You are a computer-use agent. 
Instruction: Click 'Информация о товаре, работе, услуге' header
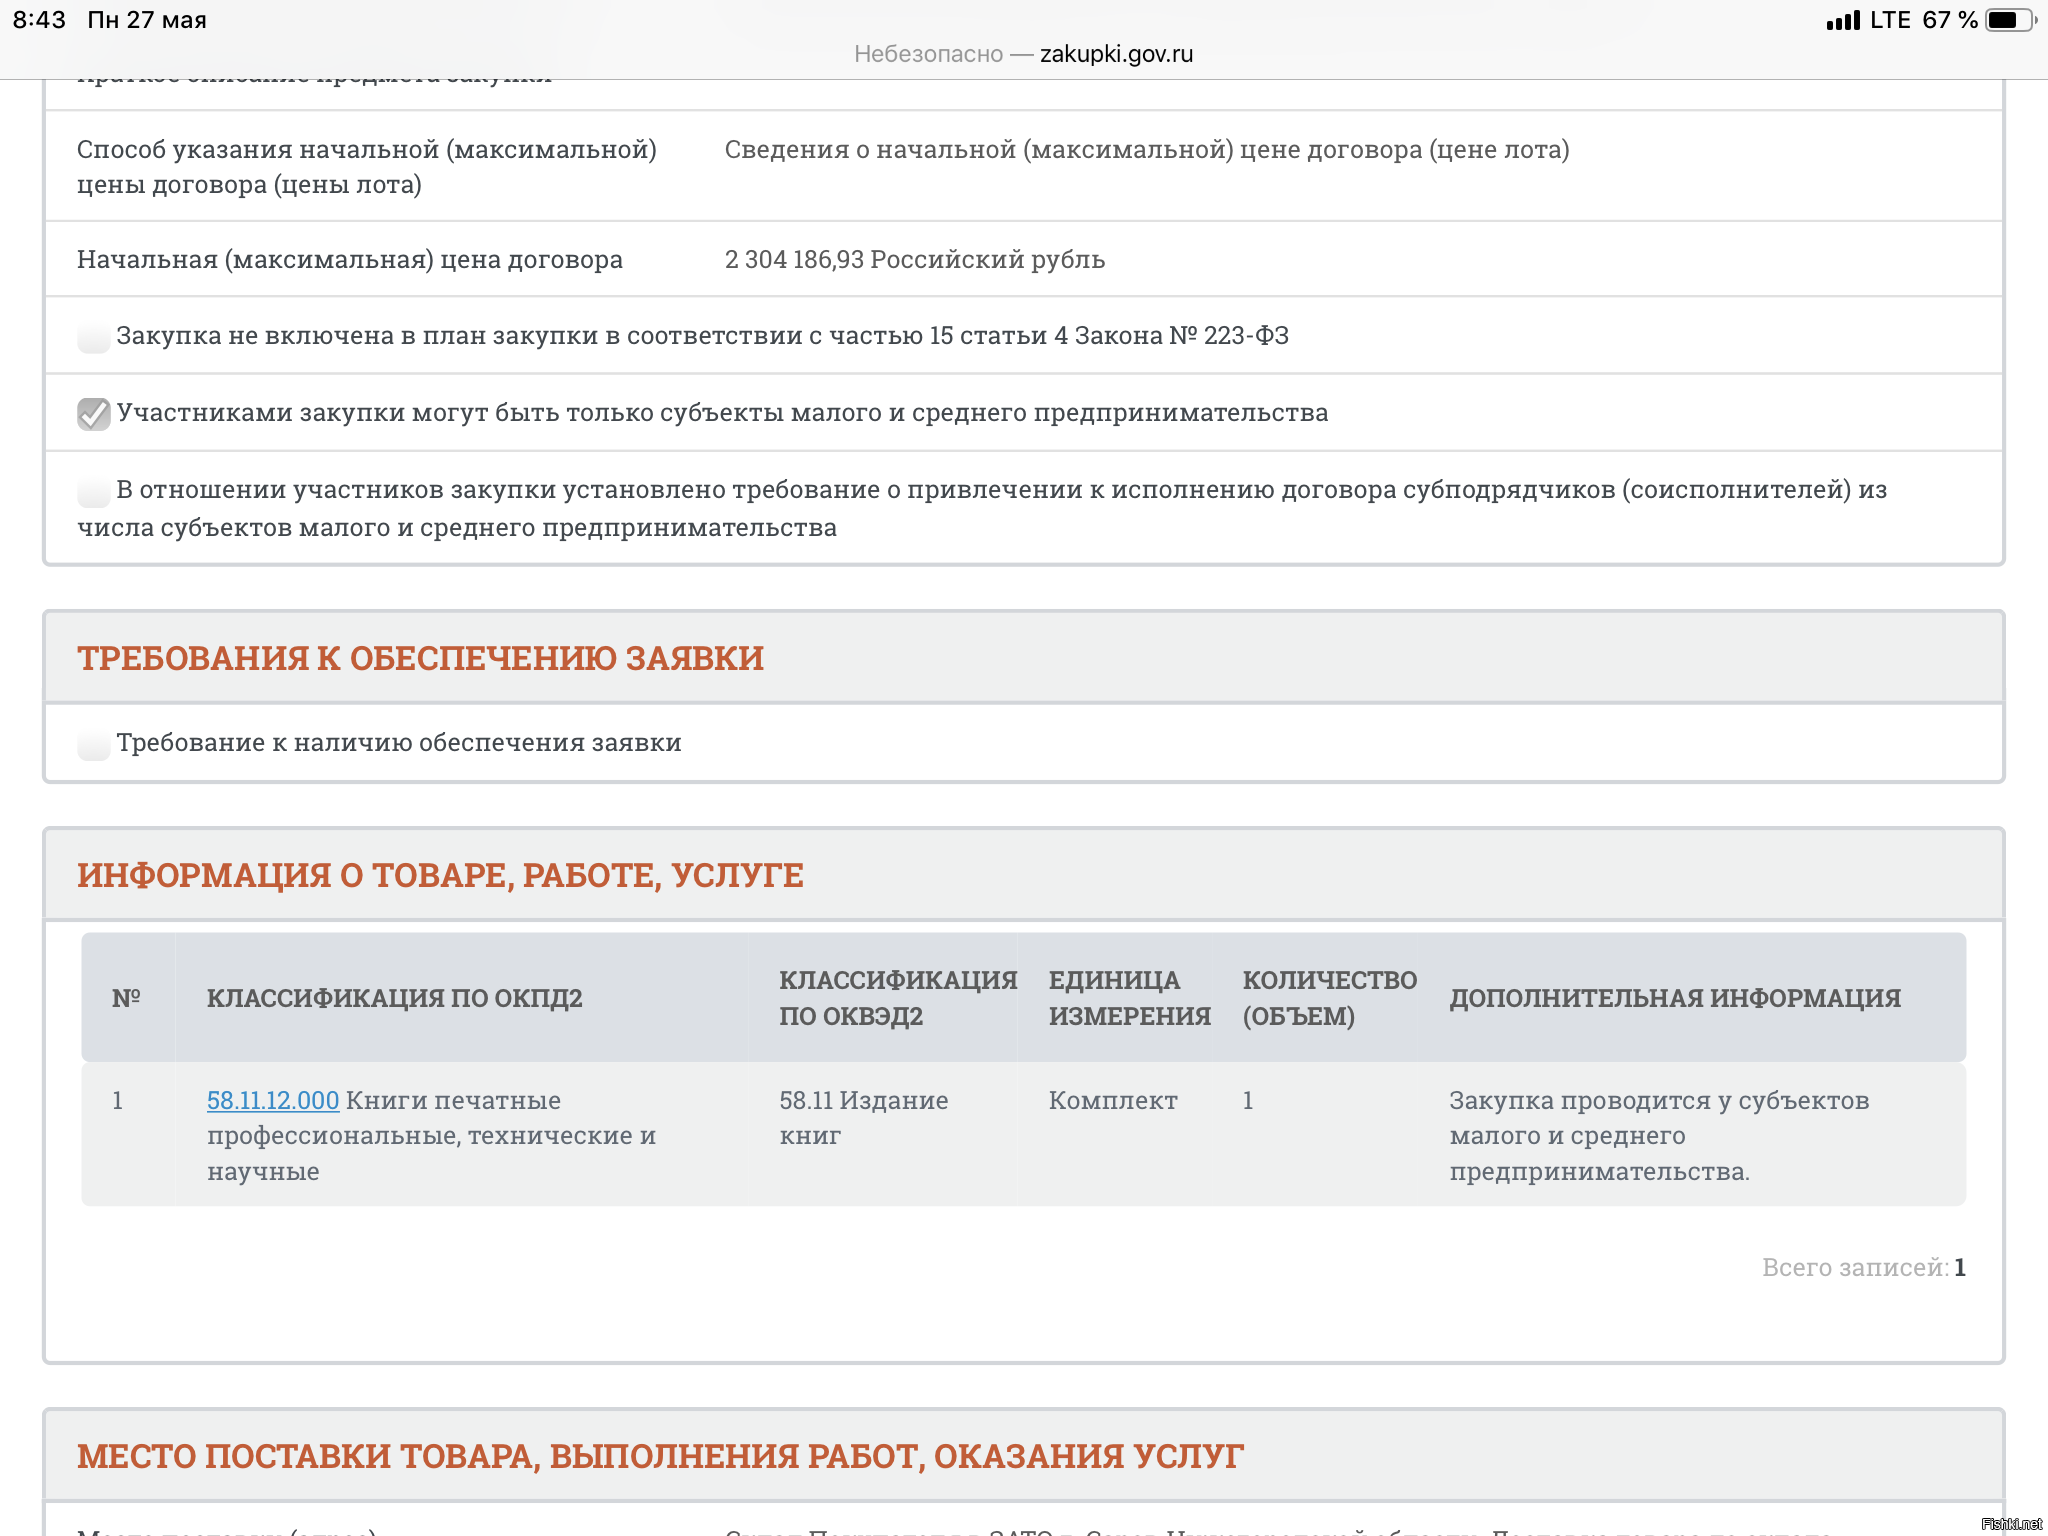click(440, 876)
